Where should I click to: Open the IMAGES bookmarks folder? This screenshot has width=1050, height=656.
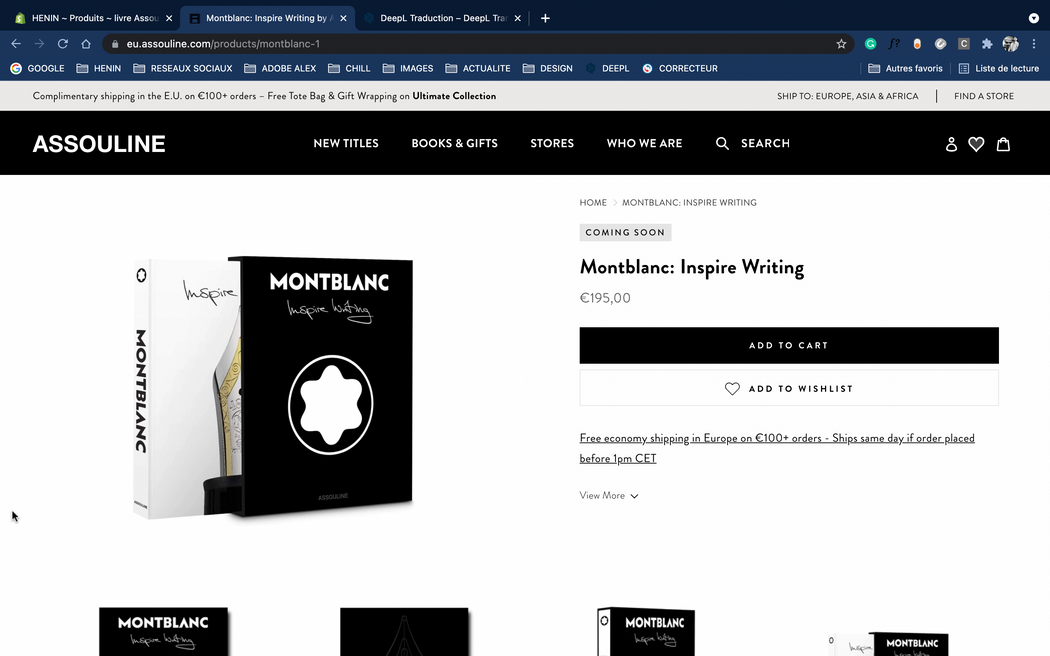[x=408, y=68]
